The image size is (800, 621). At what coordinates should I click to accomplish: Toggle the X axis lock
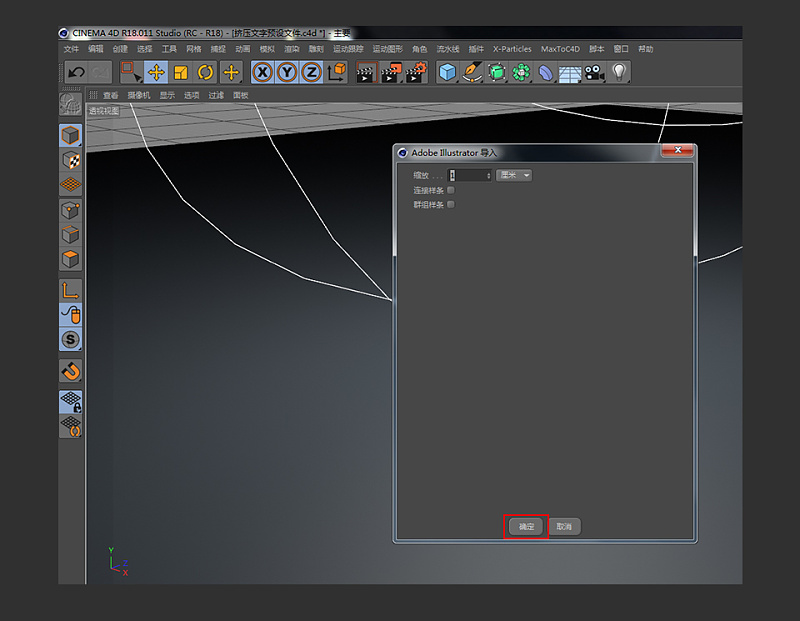coord(262,72)
